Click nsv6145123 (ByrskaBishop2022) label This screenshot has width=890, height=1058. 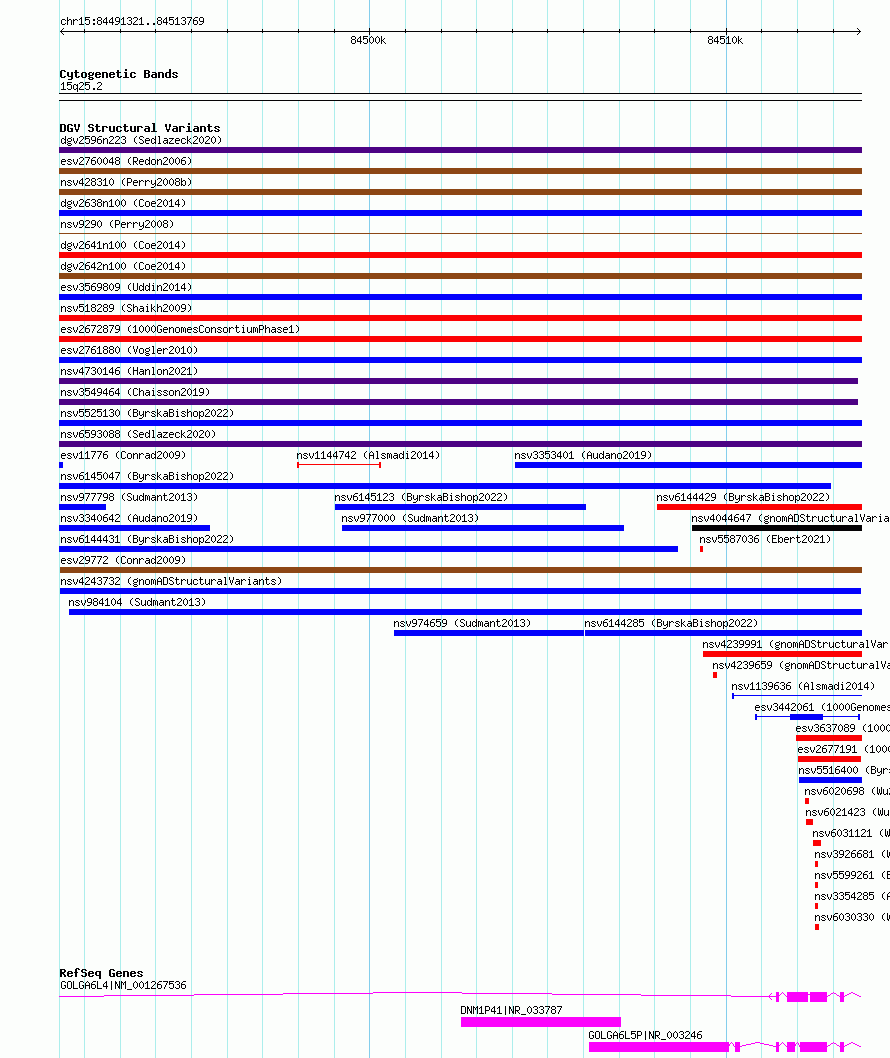(421, 497)
